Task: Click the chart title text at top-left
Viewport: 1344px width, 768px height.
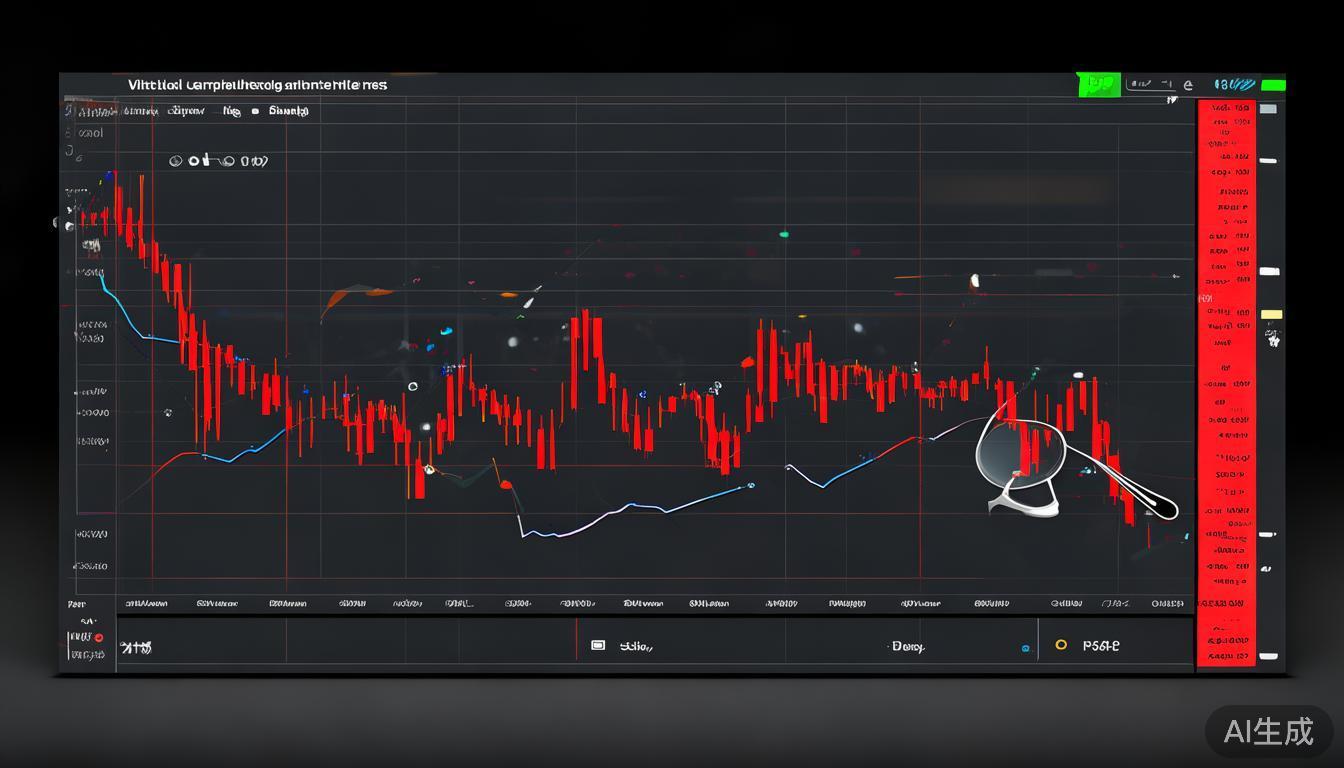Action: (x=257, y=85)
